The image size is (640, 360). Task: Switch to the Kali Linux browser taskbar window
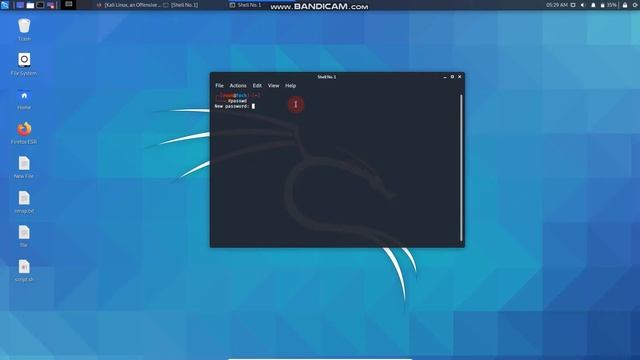tap(128, 5)
